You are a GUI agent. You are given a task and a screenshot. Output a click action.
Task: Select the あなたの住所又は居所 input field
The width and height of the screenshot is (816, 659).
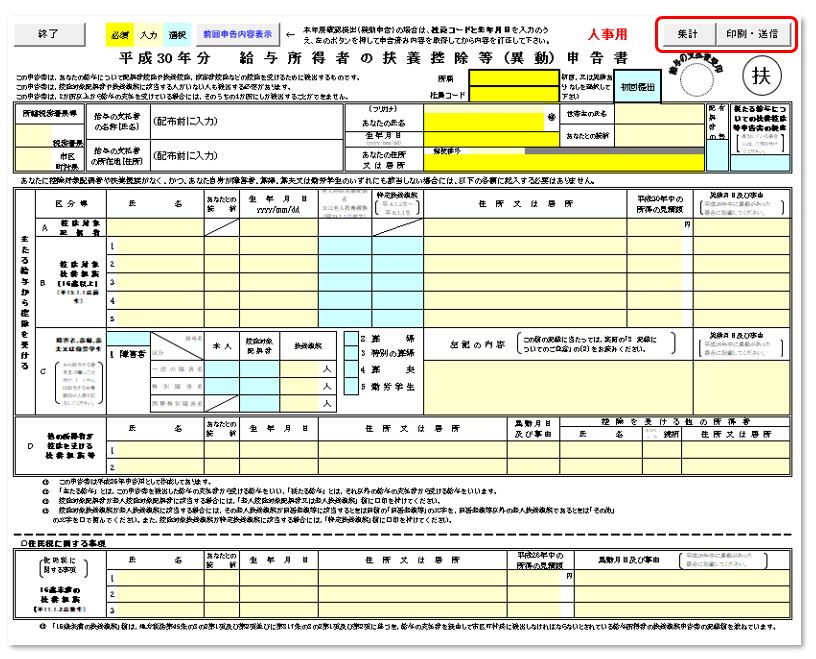coord(564,162)
